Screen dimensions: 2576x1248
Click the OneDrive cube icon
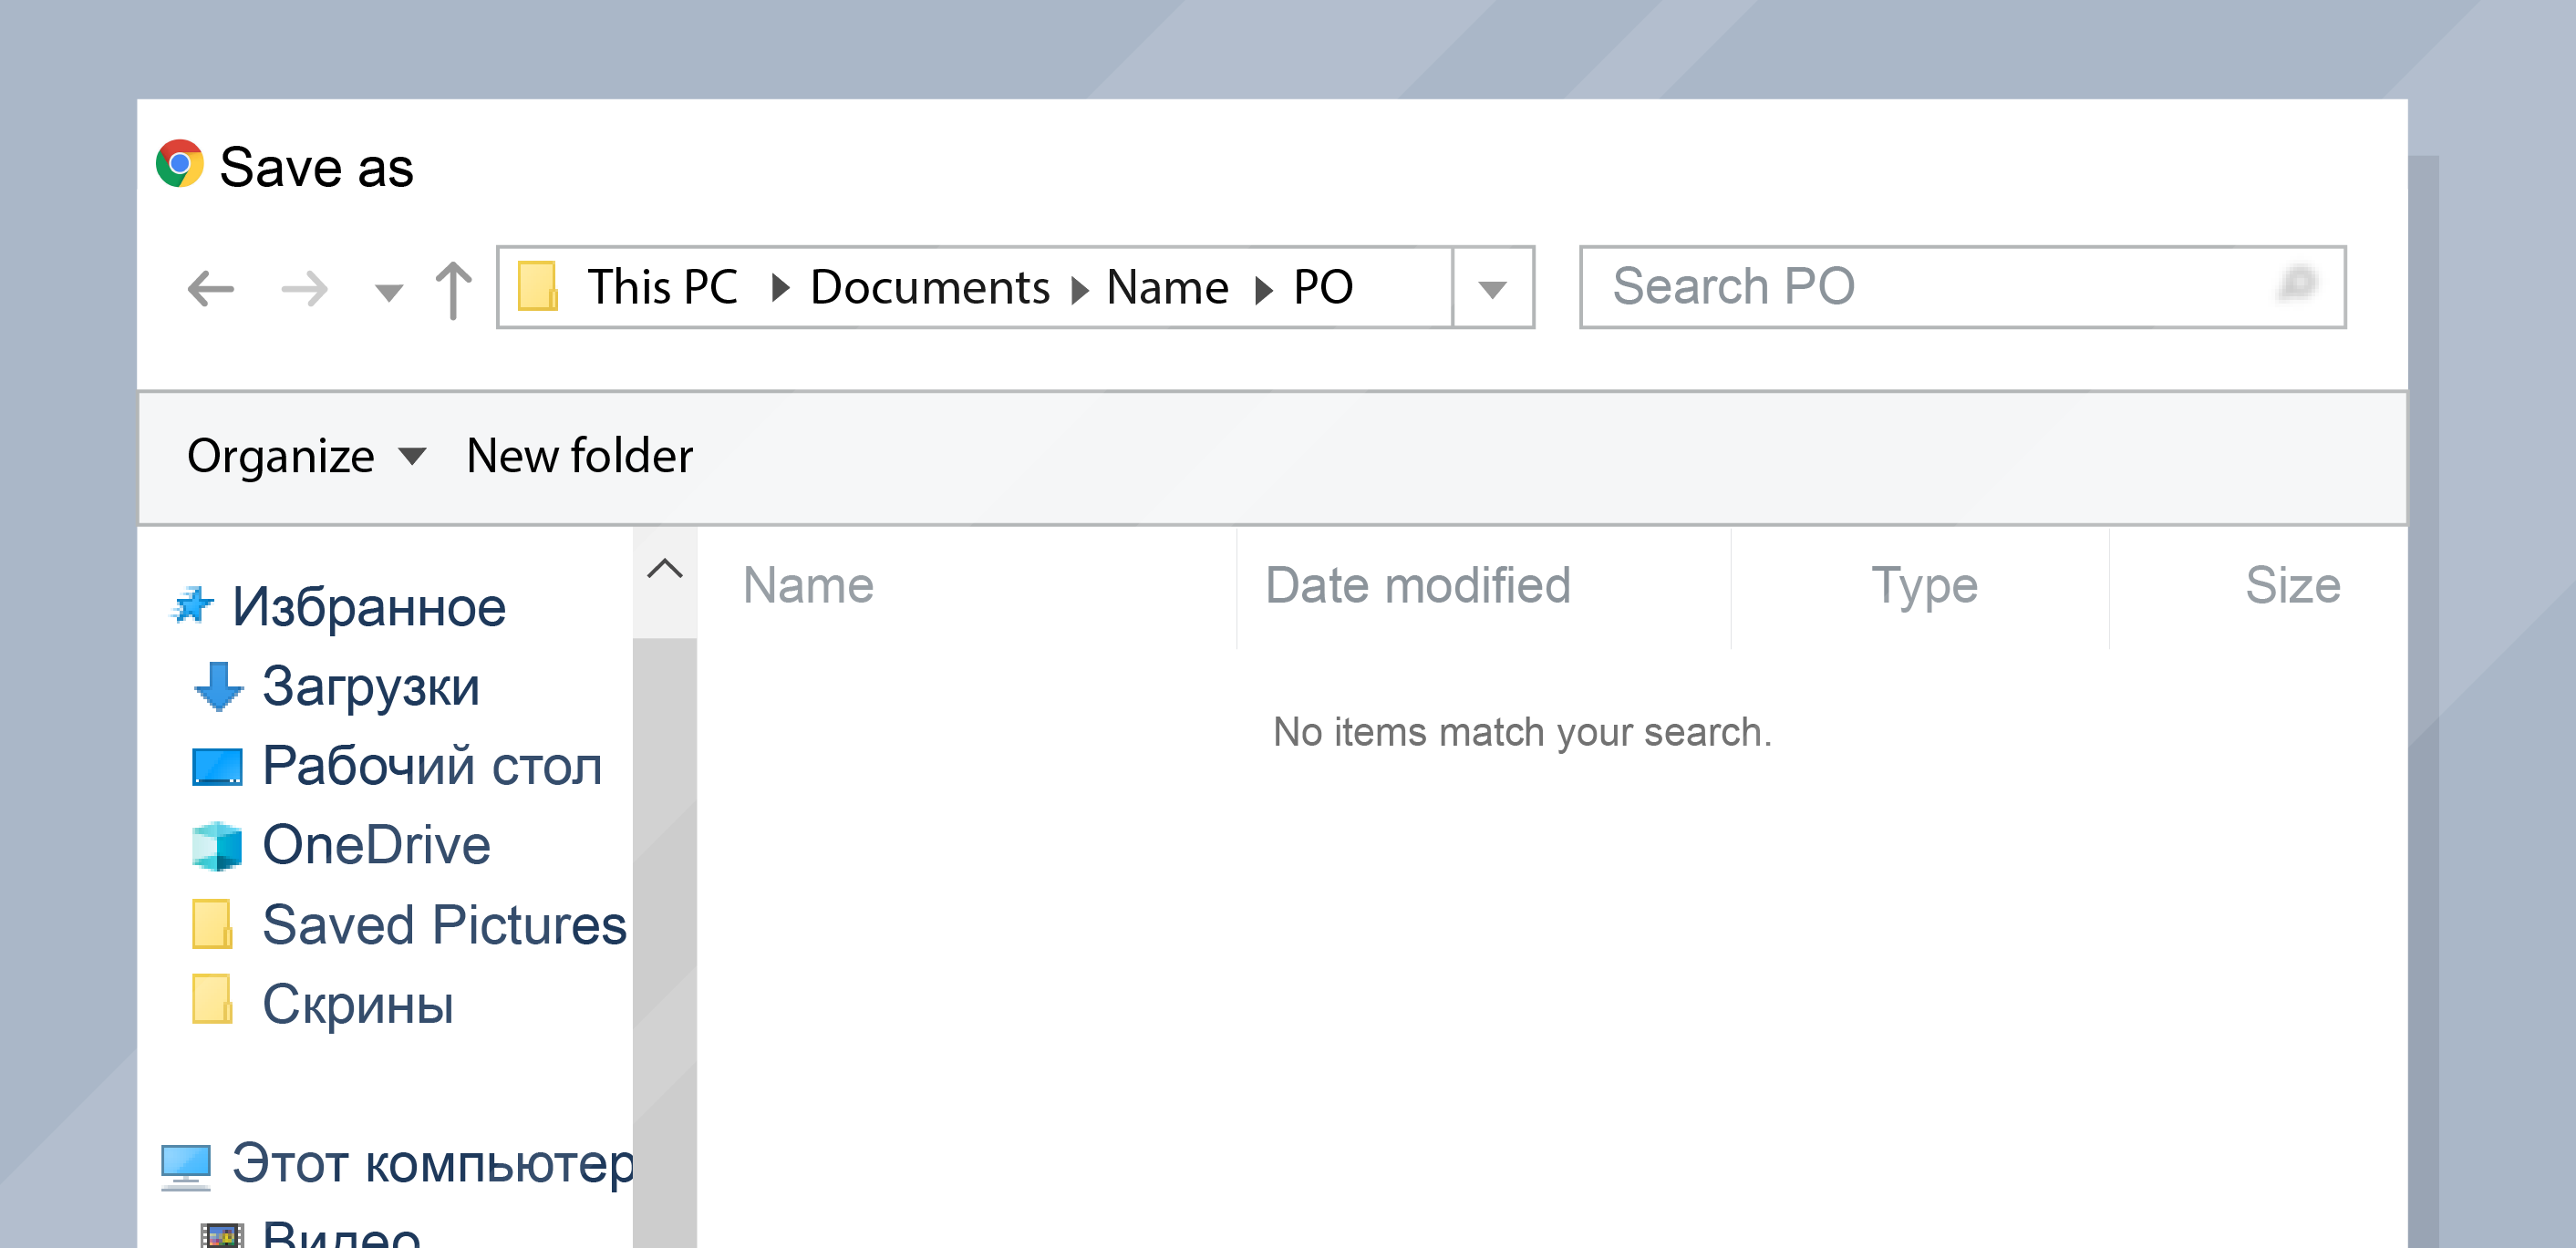(x=217, y=846)
